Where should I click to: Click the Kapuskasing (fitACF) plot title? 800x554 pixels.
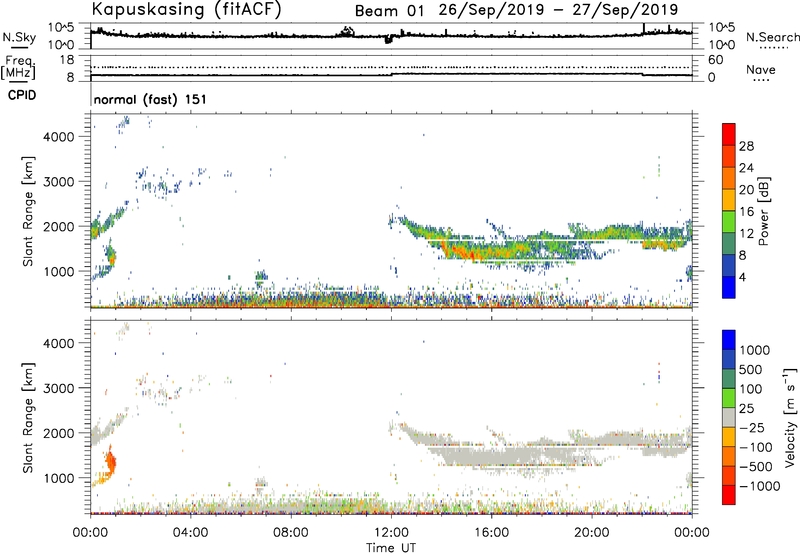[186, 9]
